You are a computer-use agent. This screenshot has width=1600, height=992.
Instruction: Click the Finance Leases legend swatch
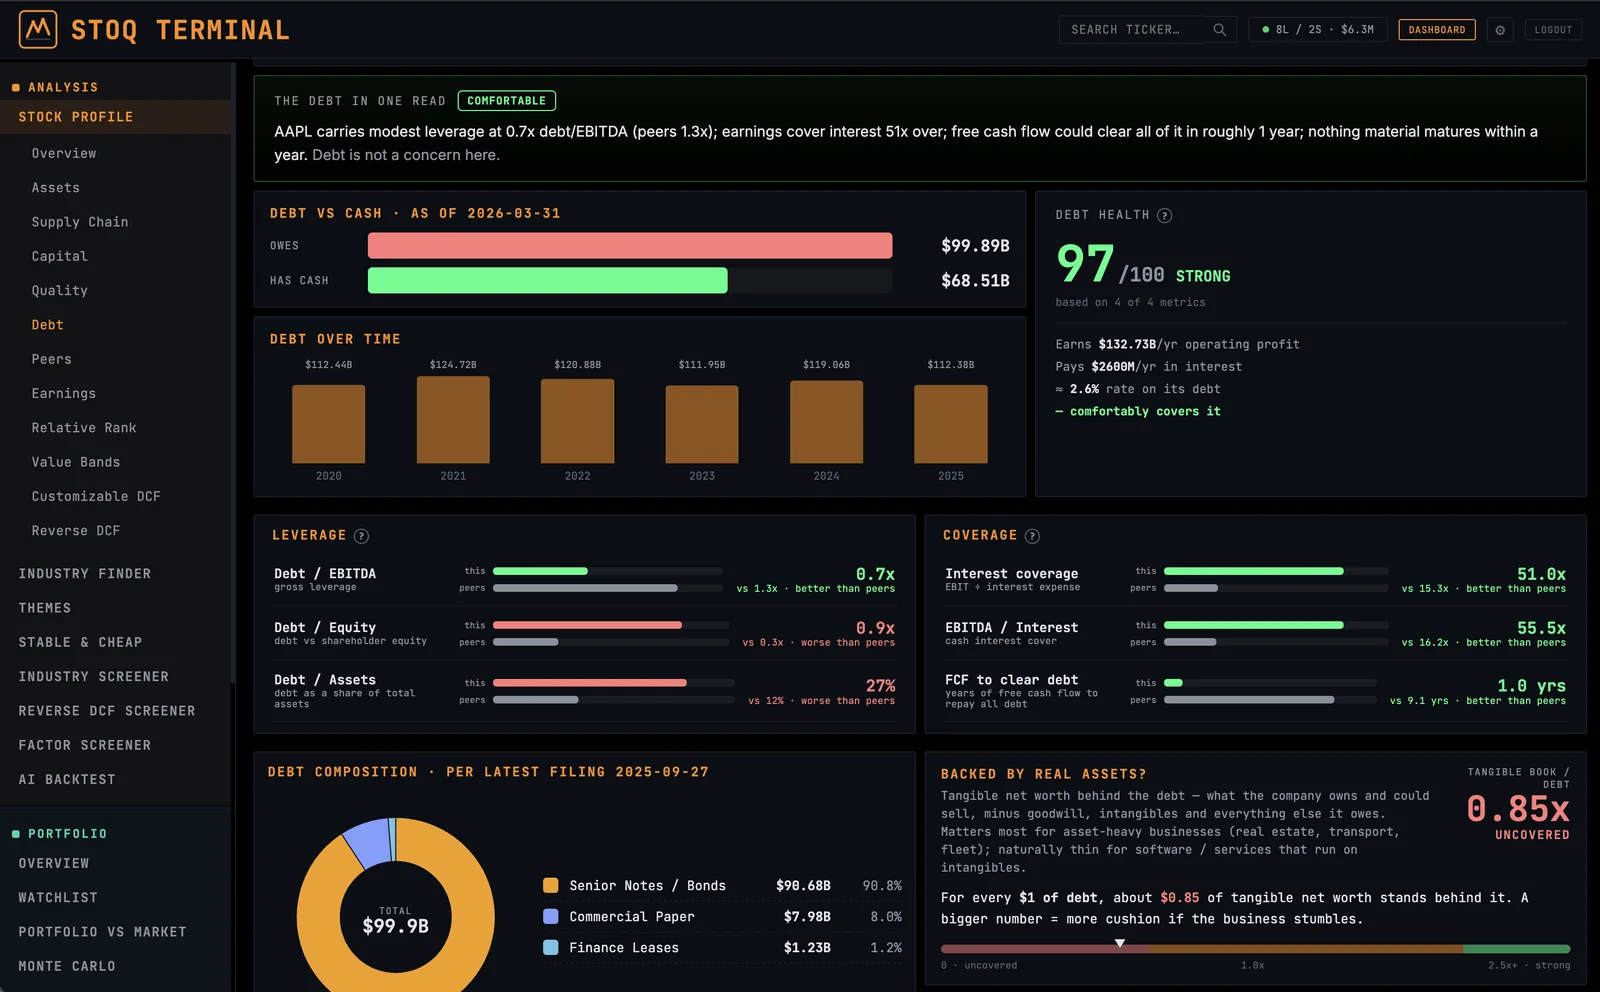click(550, 947)
